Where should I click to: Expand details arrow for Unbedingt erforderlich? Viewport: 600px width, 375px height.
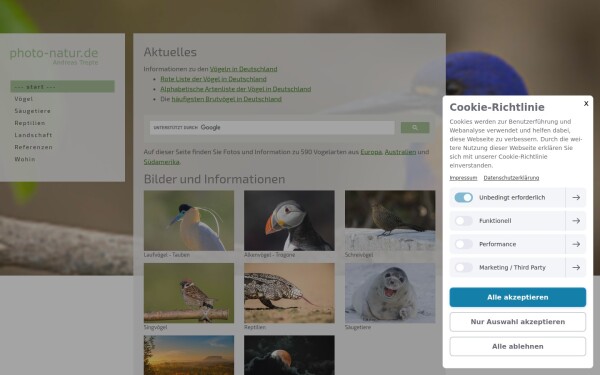[x=576, y=197]
